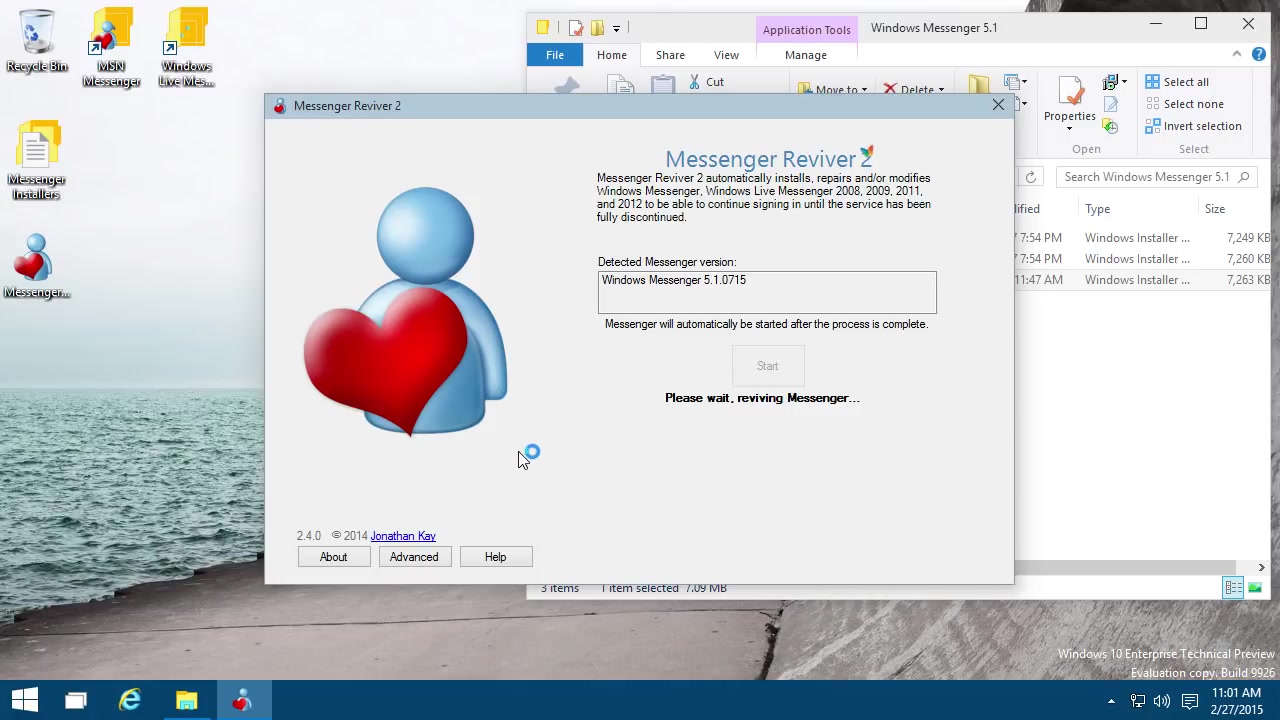Select the Windows Live Messenger desktop shortcut

click(x=186, y=48)
